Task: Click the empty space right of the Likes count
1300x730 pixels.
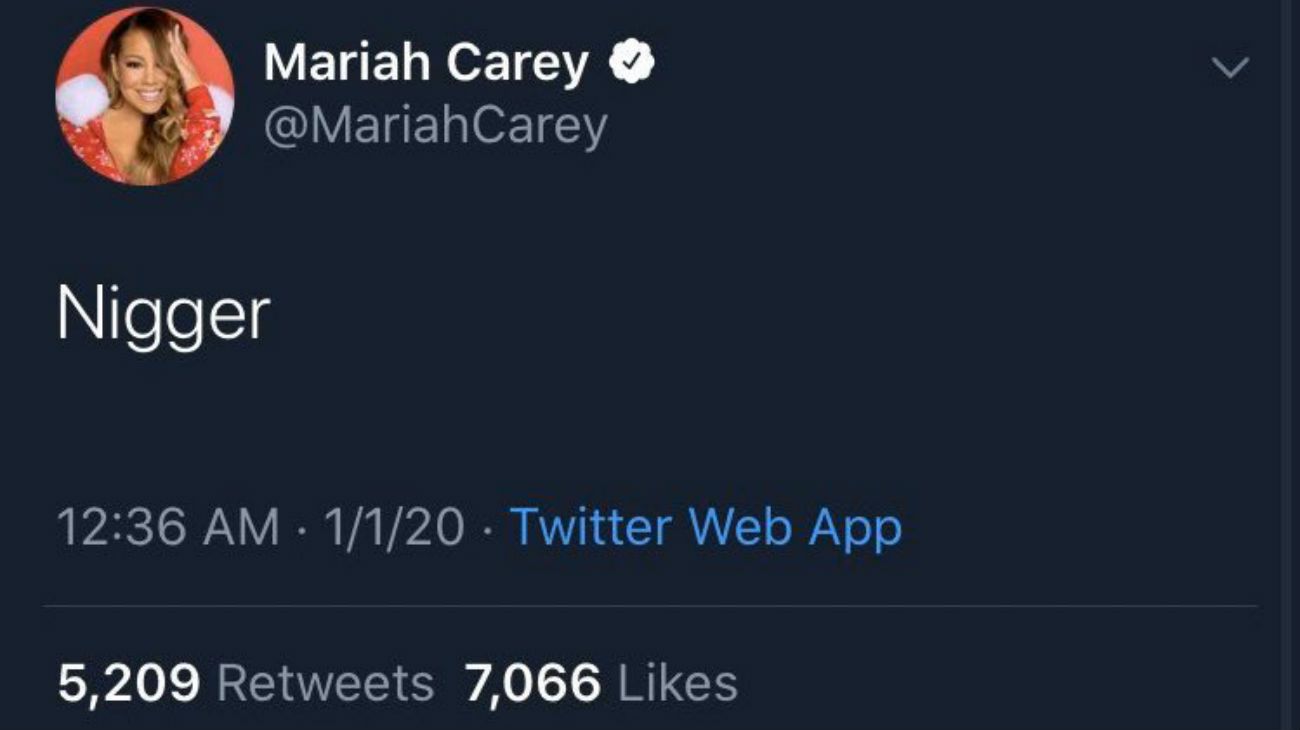Action: click(1000, 684)
